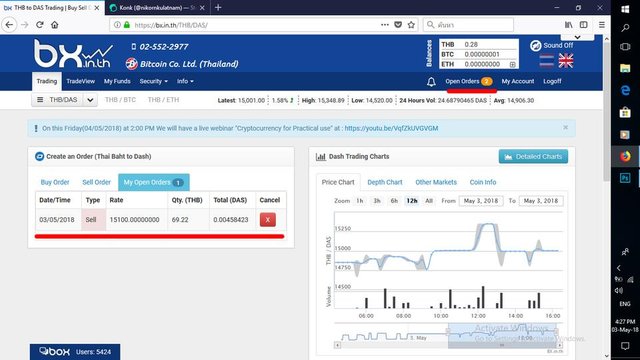Toggle Sound Off setting
The image size is (640, 360).
[x=552, y=45]
